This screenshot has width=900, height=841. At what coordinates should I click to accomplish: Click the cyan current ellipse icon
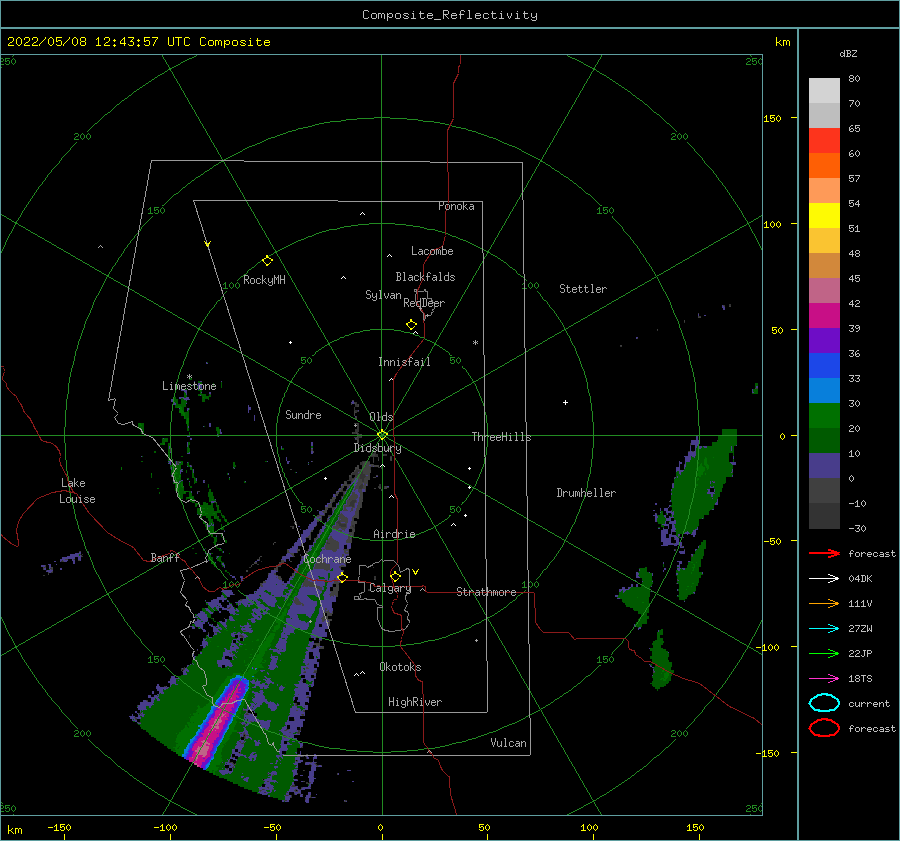824,703
